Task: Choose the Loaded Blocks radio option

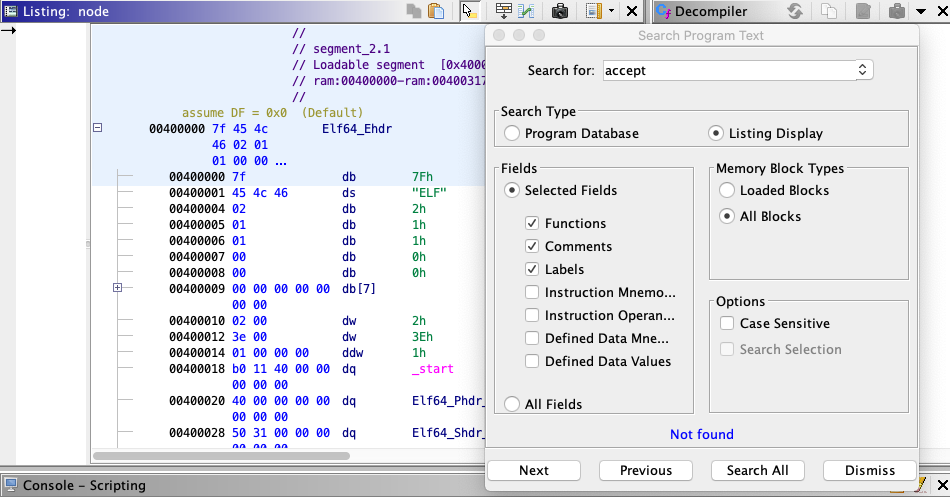Action: tap(727, 190)
